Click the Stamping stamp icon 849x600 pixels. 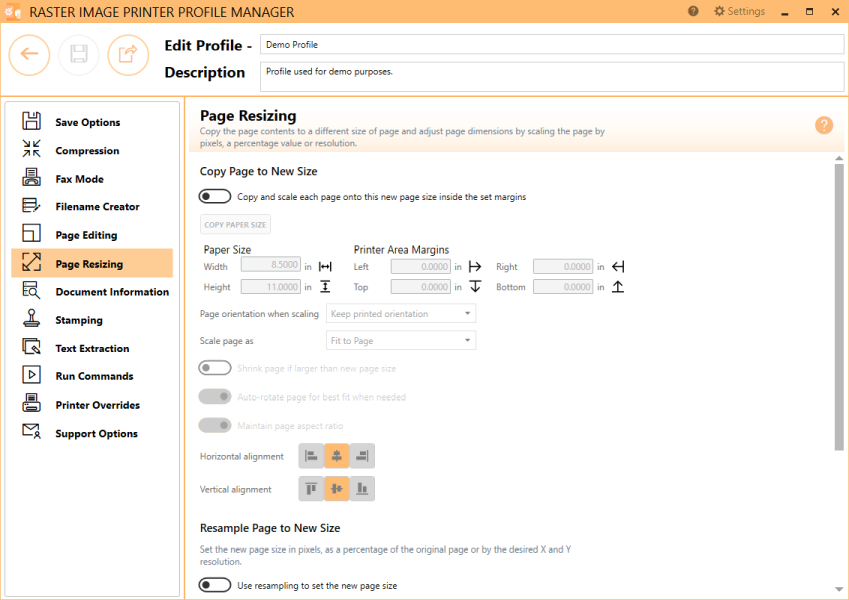tap(31, 318)
